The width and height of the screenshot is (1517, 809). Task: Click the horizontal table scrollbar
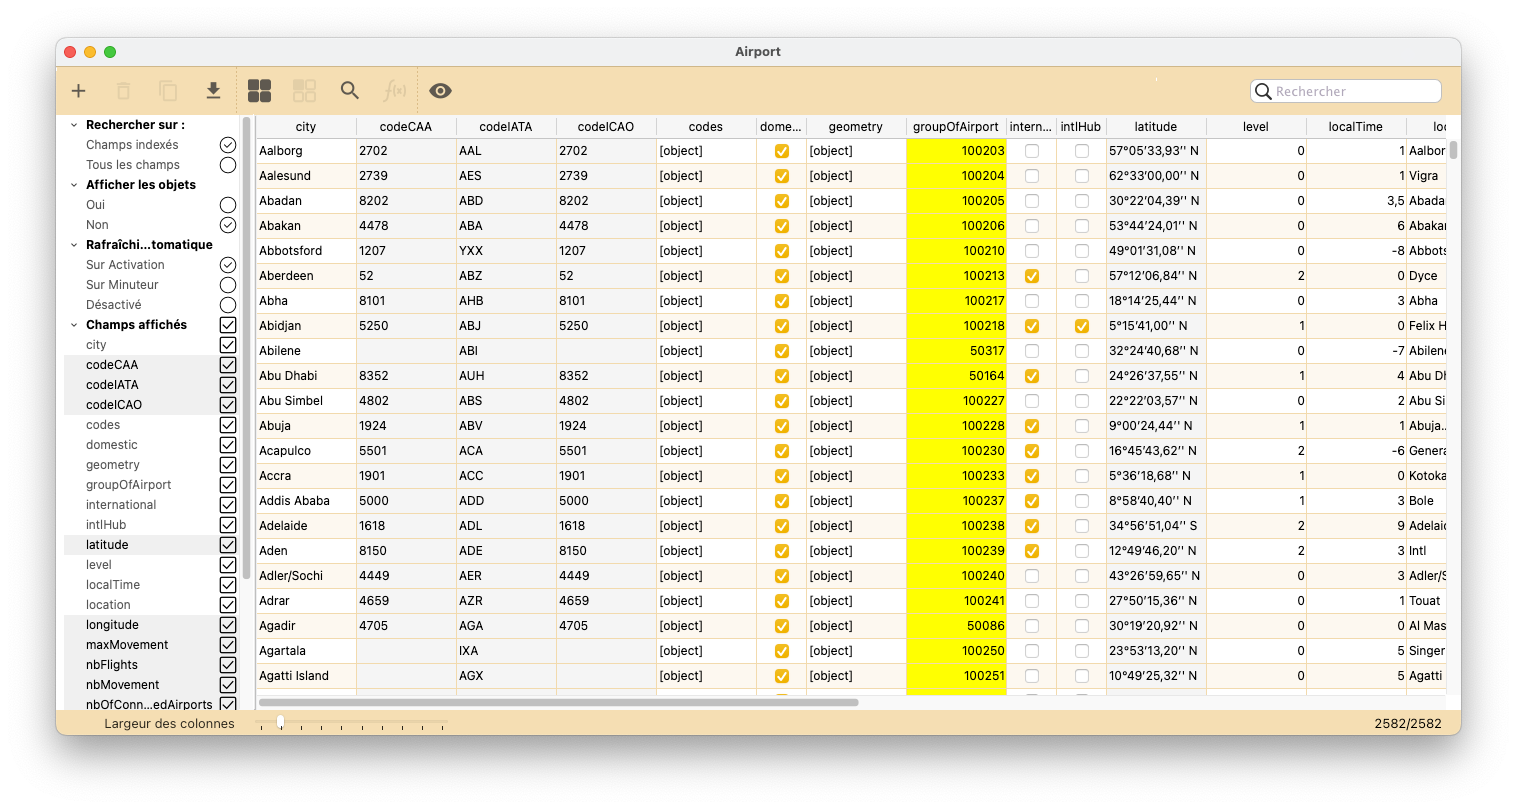(x=558, y=702)
